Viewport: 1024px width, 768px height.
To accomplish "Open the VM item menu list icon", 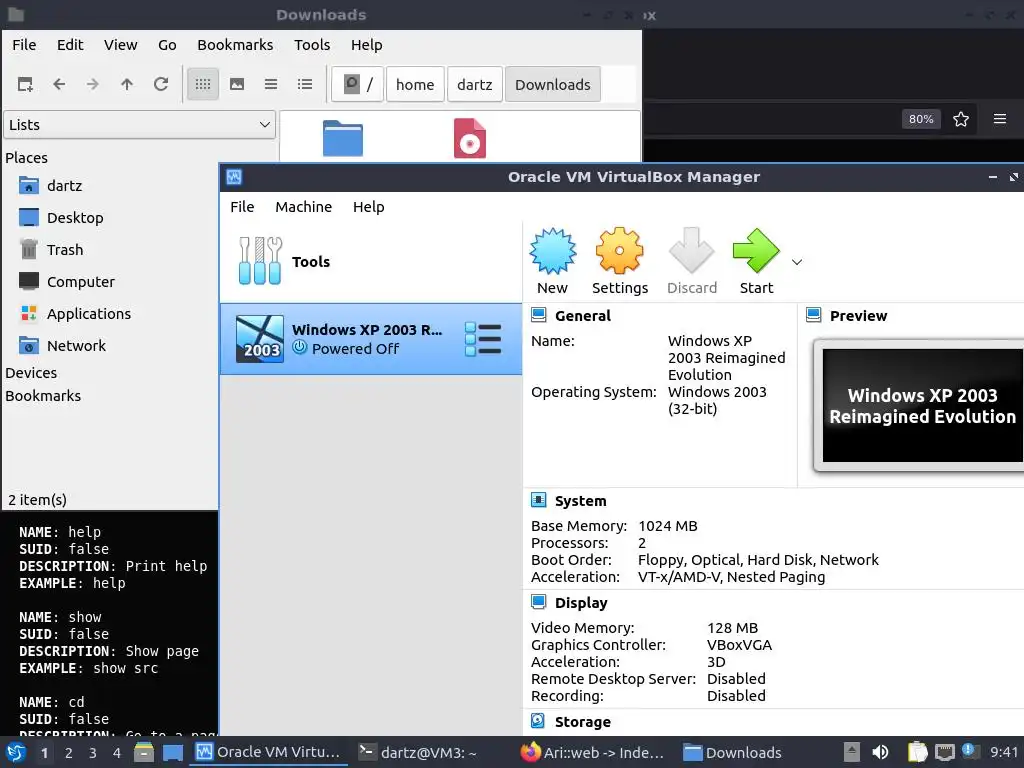I will coord(483,339).
